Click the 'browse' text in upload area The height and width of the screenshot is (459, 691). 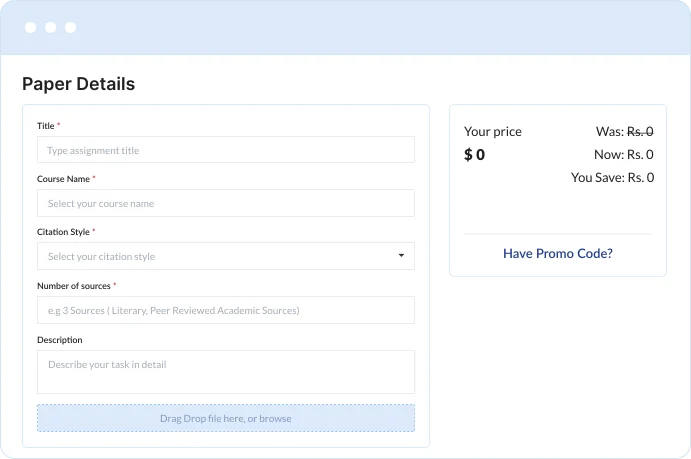[278, 418]
